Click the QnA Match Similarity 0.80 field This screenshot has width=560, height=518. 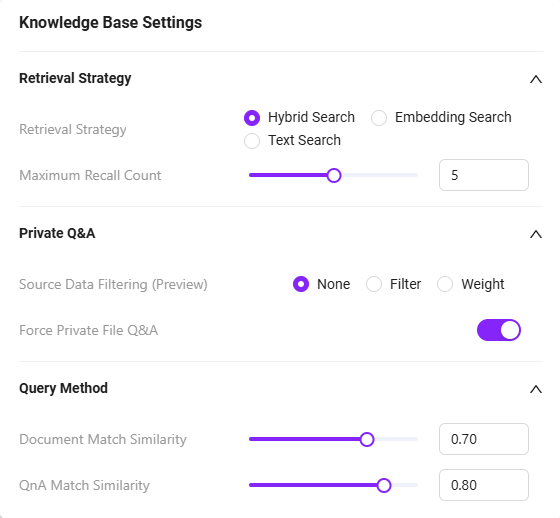coord(484,485)
